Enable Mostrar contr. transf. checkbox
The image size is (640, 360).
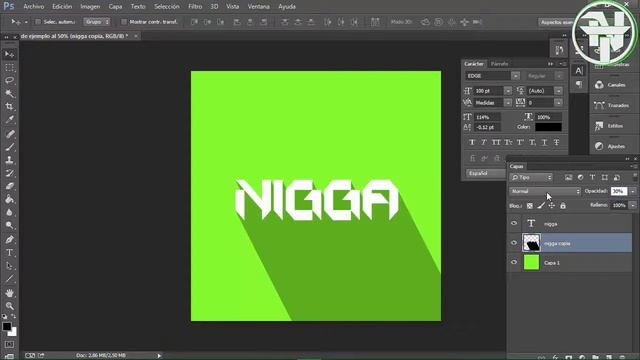coord(124,22)
